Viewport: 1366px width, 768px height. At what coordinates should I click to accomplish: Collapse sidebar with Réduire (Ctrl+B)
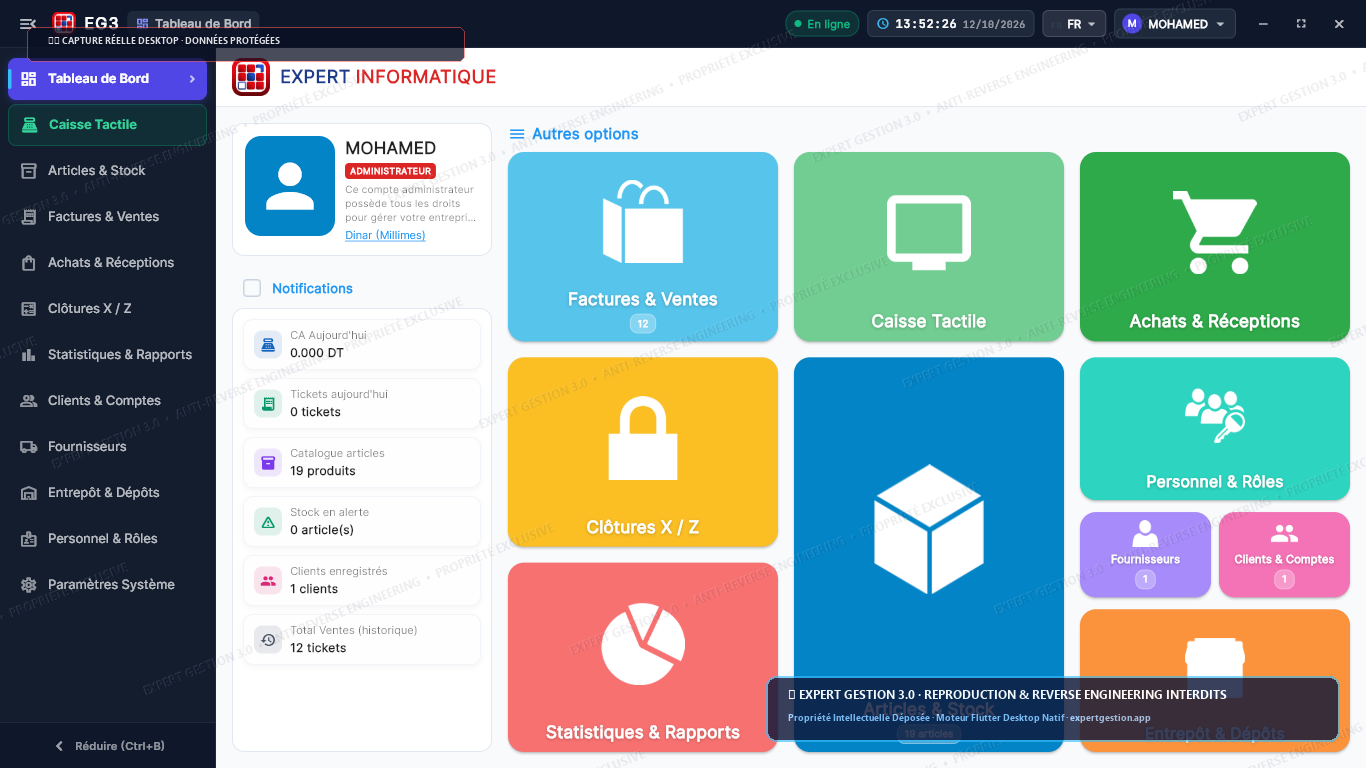108,746
